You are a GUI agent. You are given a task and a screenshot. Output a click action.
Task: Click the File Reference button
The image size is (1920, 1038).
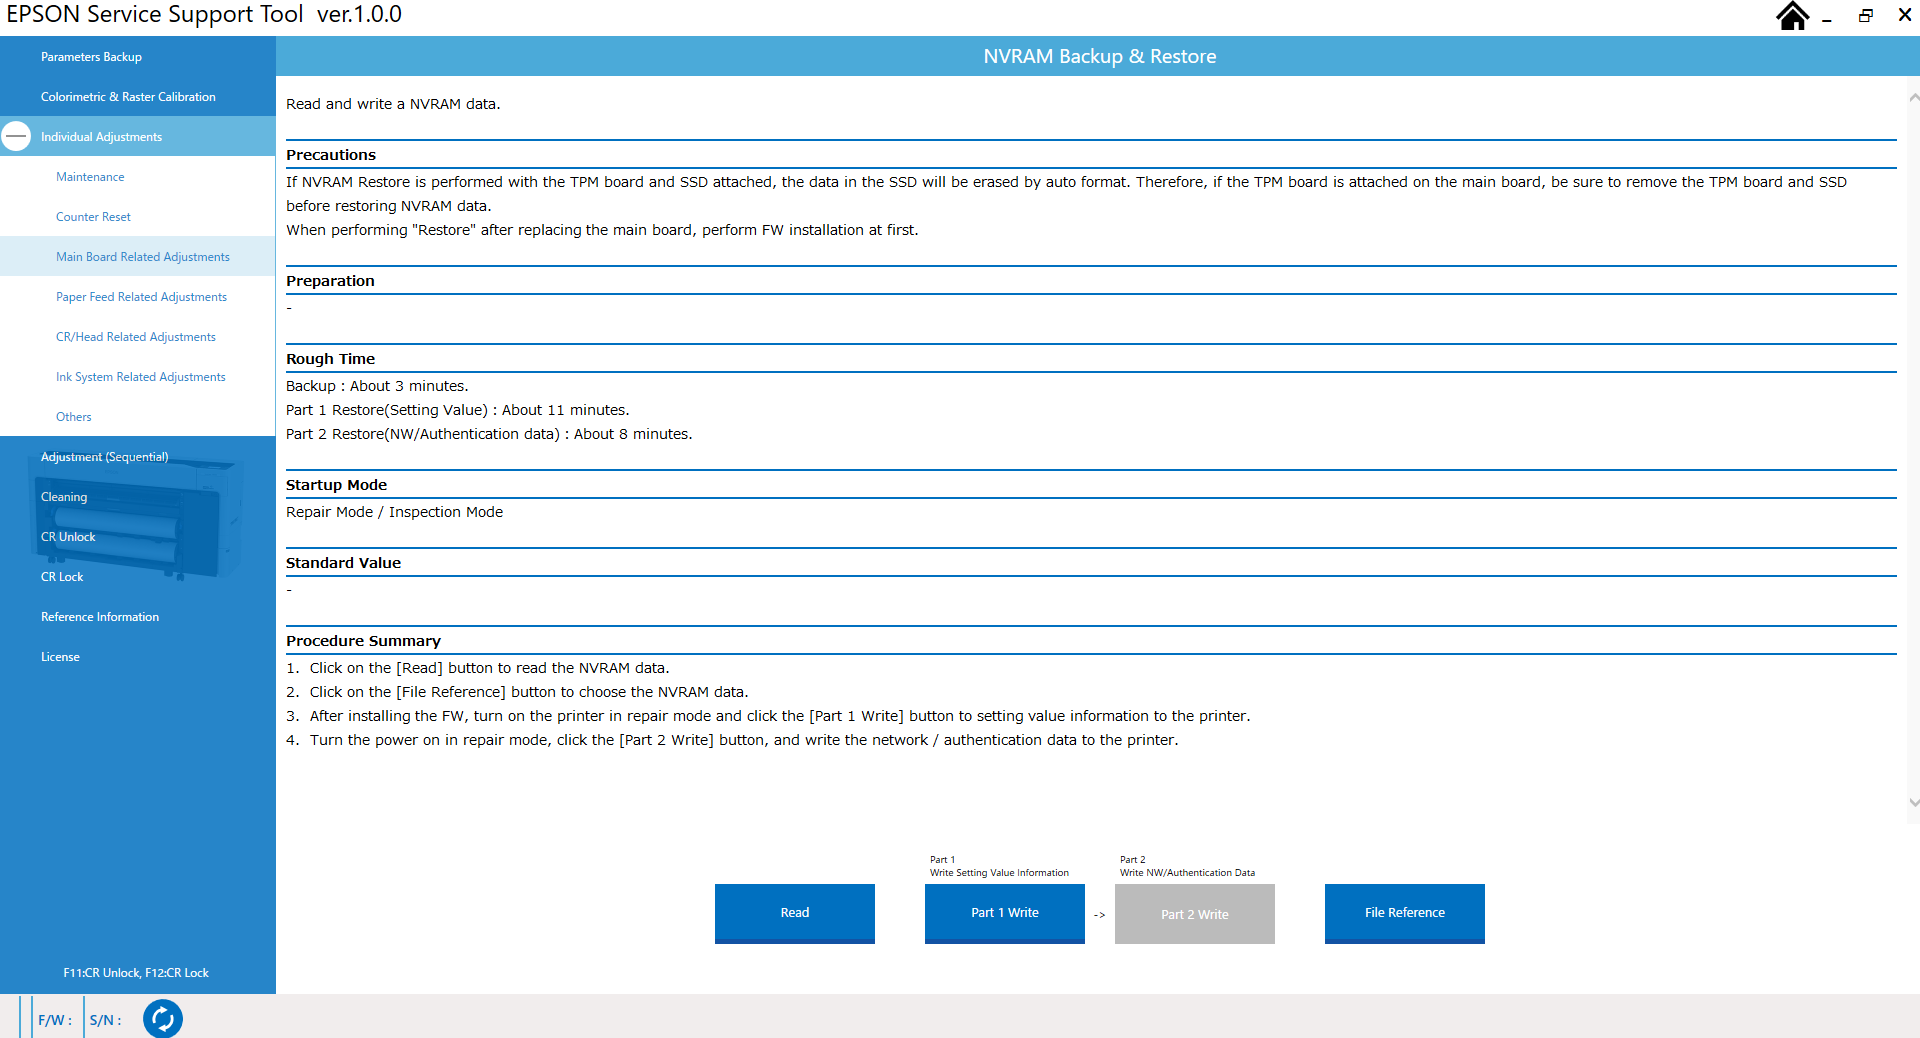coord(1405,913)
